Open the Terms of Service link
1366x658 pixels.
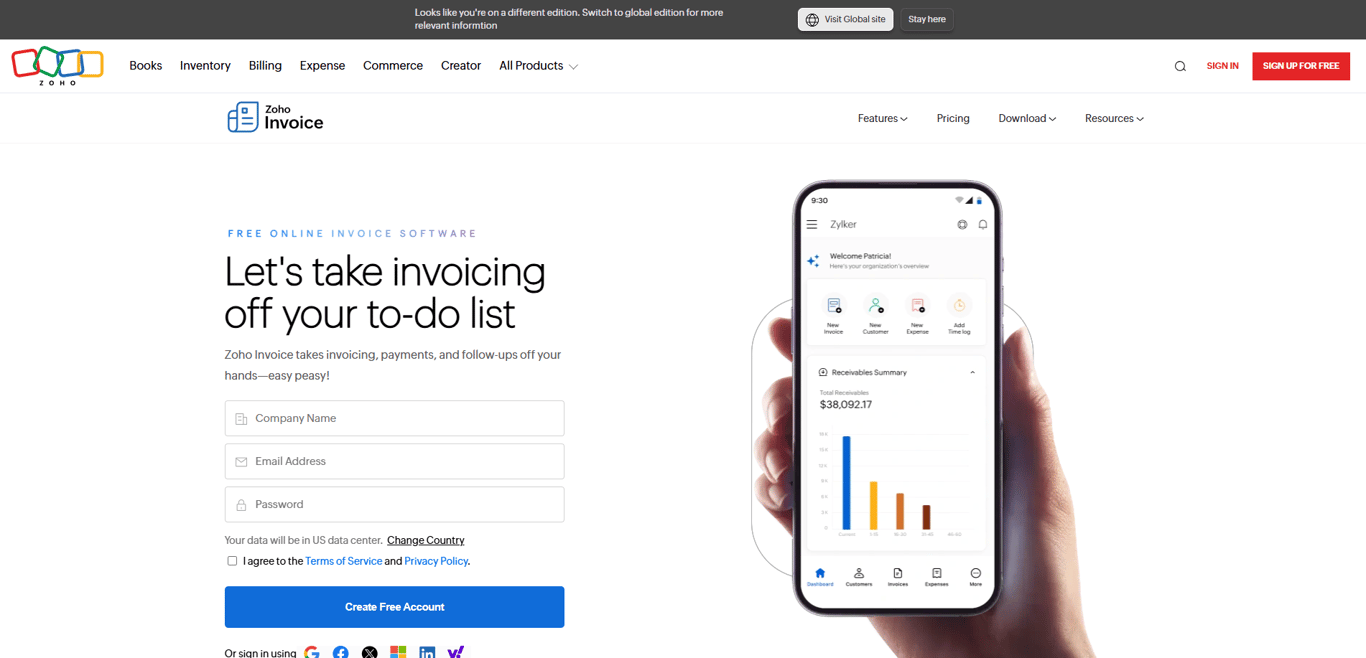pyautogui.click(x=343, y=561)
